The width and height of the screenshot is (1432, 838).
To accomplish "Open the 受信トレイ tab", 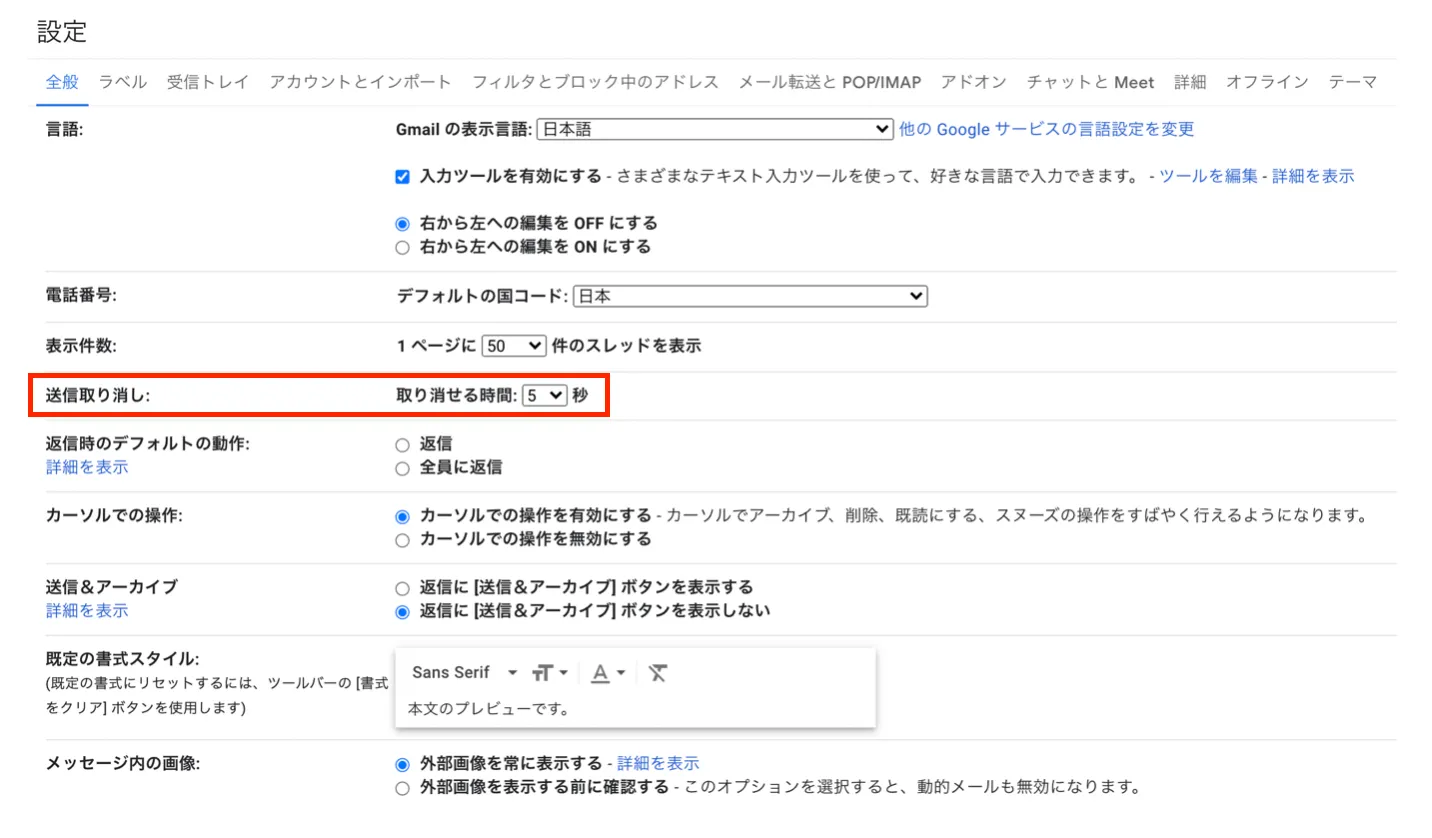I will pos(208,82).
